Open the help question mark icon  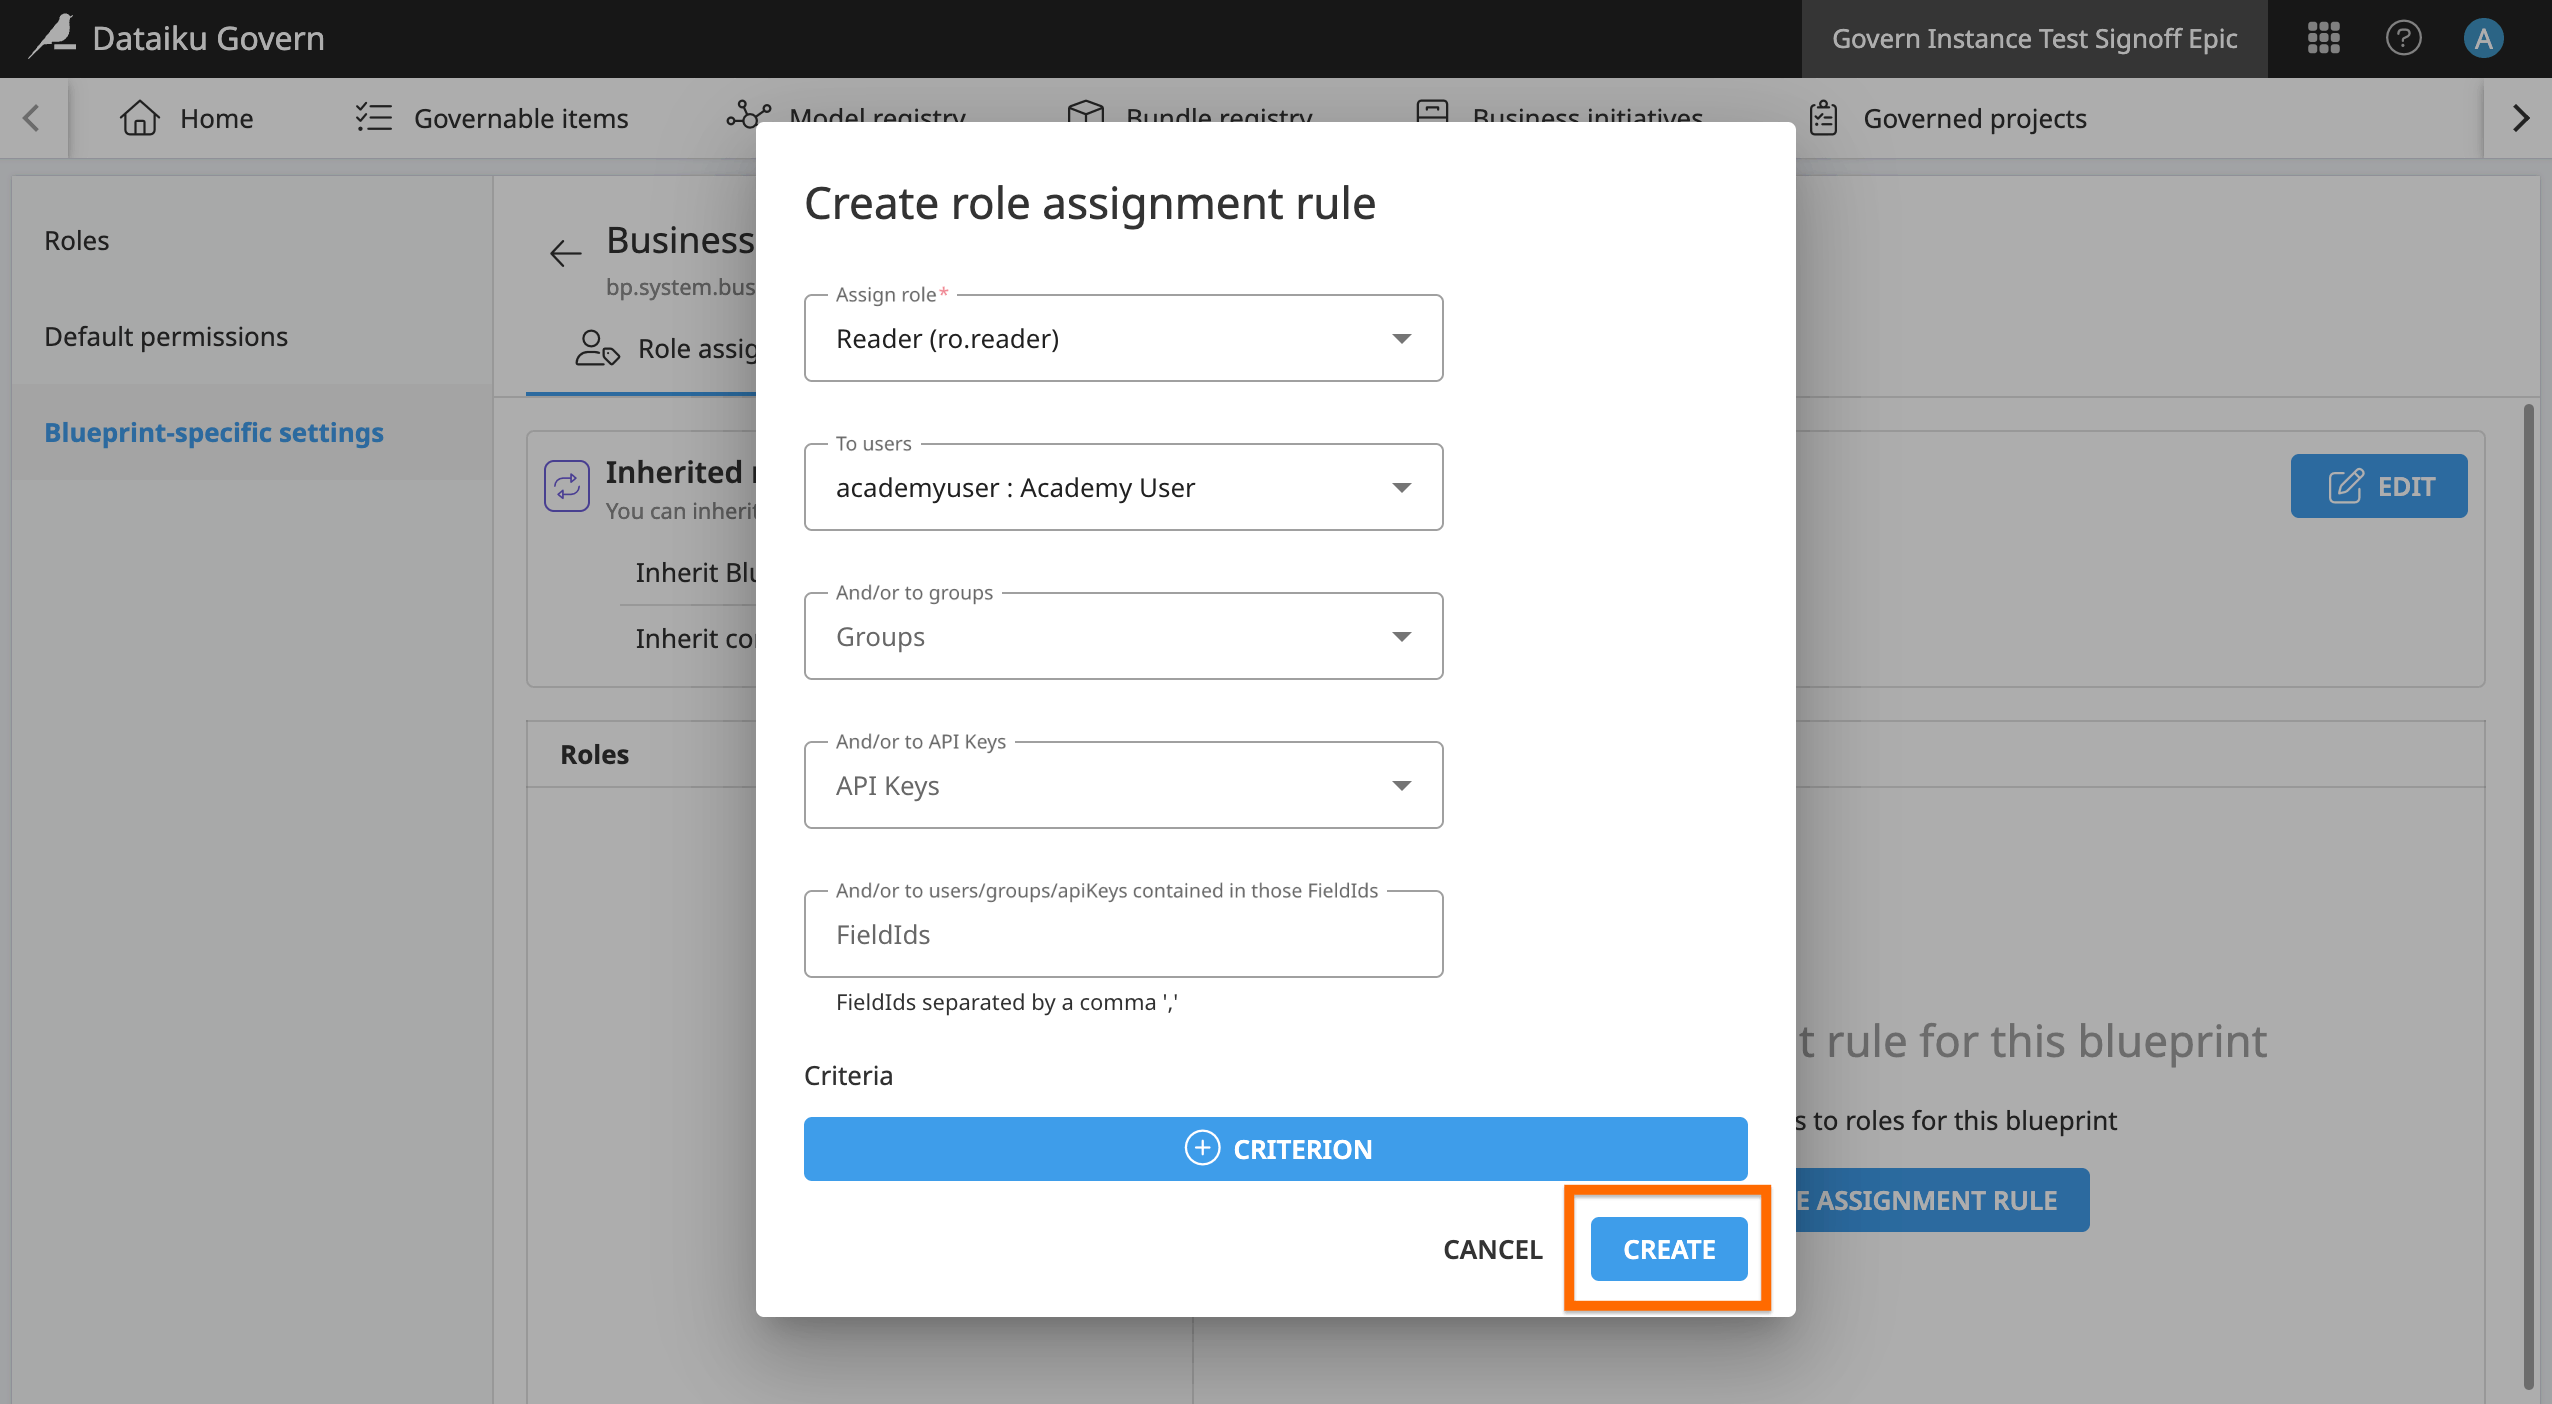[2403, 38]
